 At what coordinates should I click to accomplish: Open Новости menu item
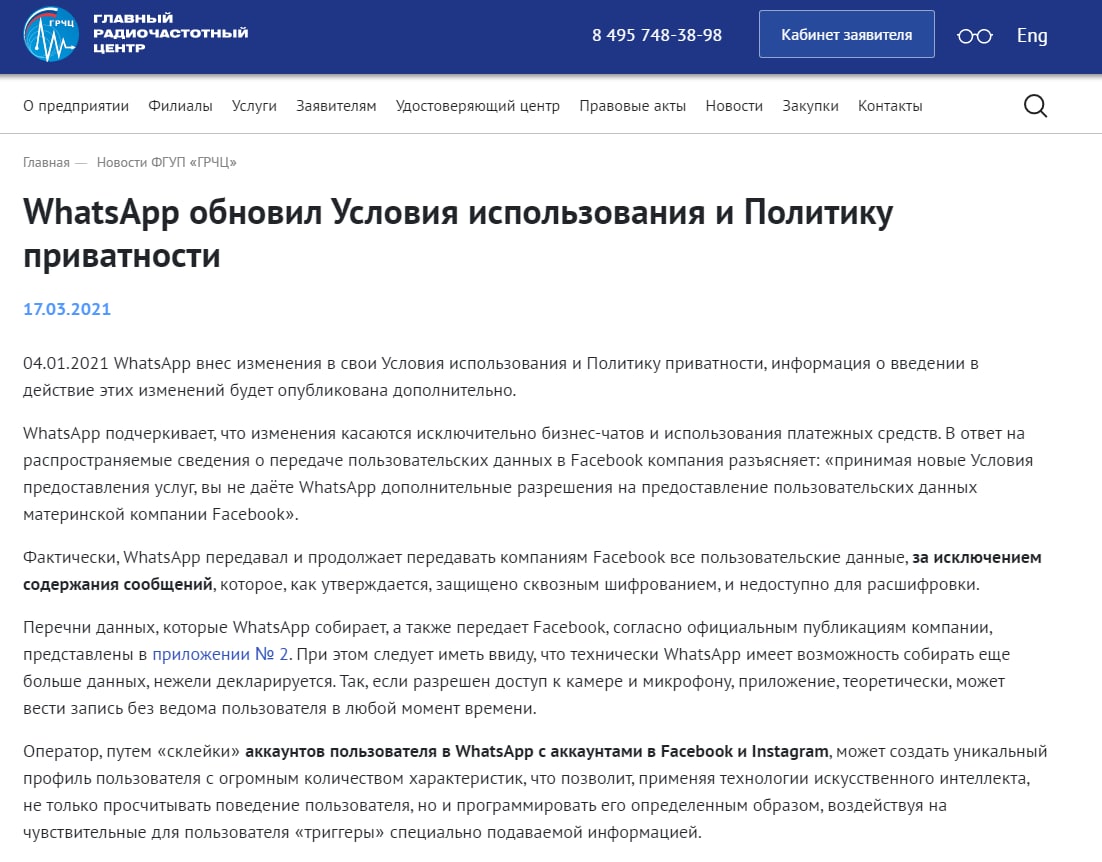pos(734,106)
